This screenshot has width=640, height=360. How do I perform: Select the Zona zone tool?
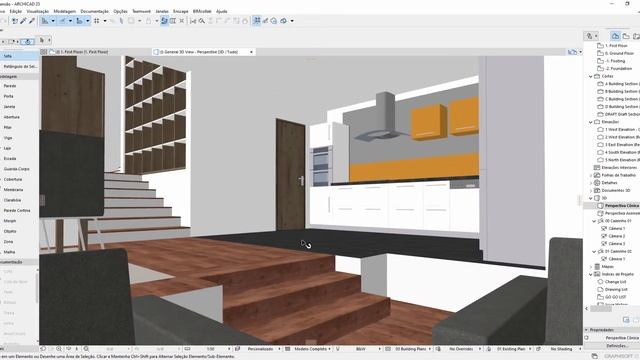19,242
